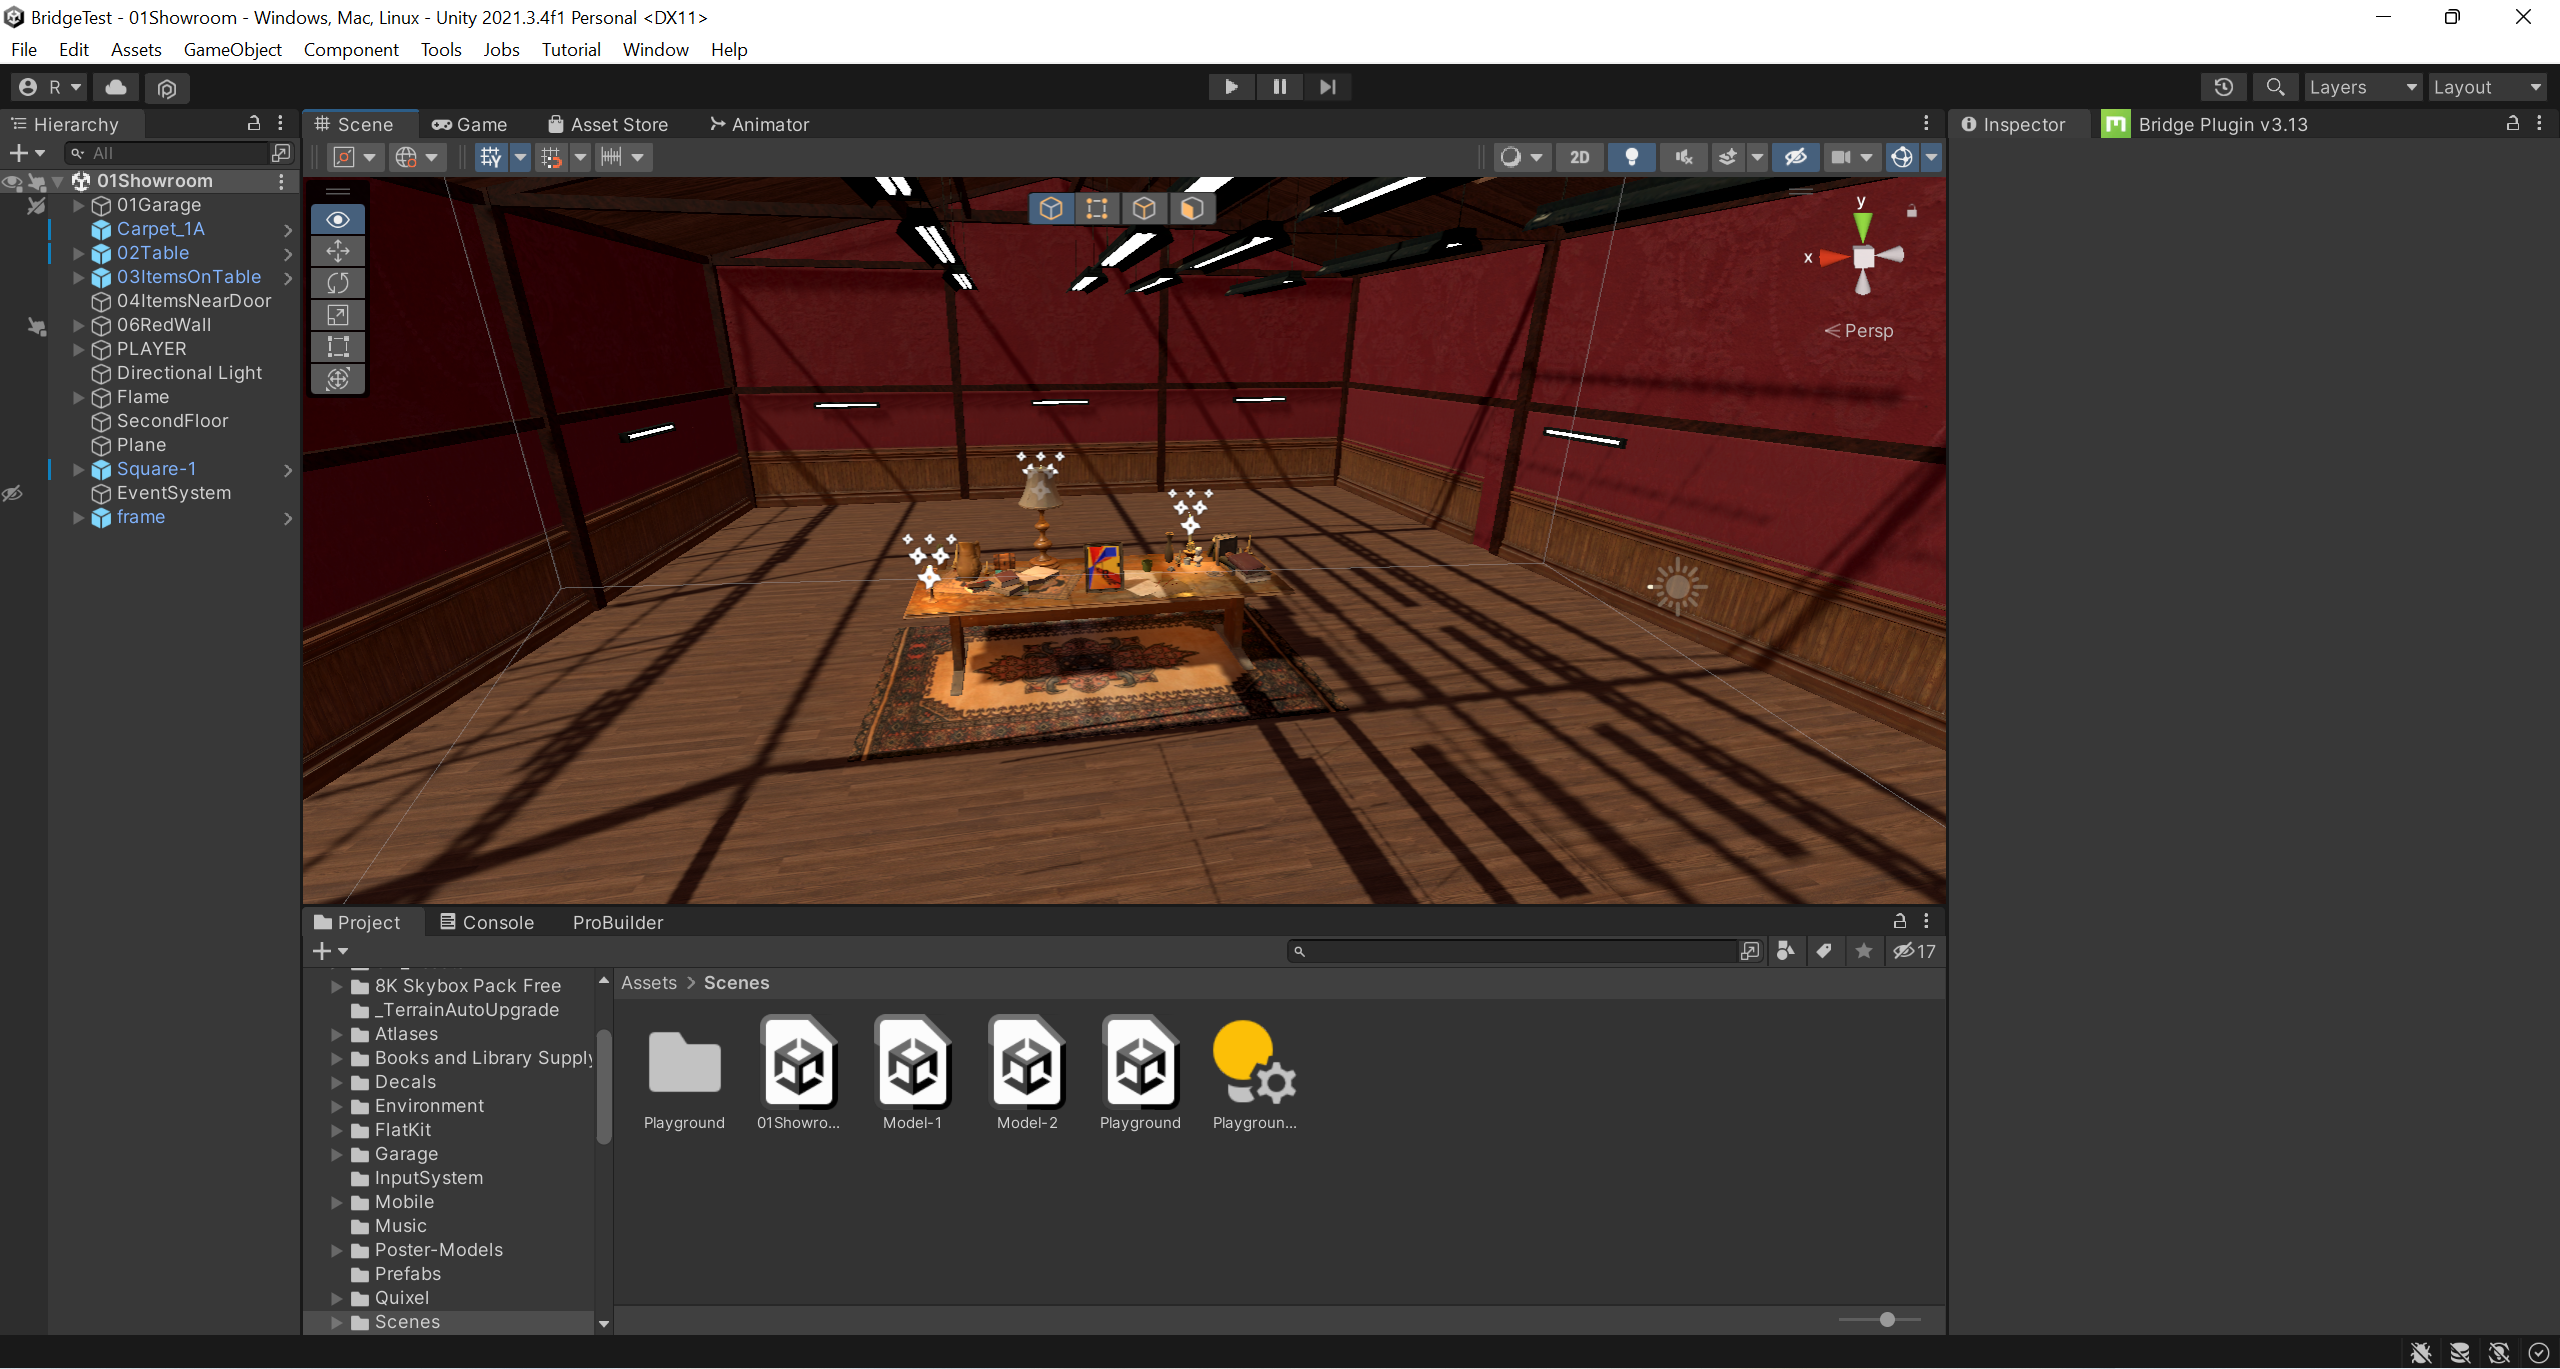Expand the 02Table hierarchy item
2560x1369 pixels.
pyautogui.click(x=79, y=253)
